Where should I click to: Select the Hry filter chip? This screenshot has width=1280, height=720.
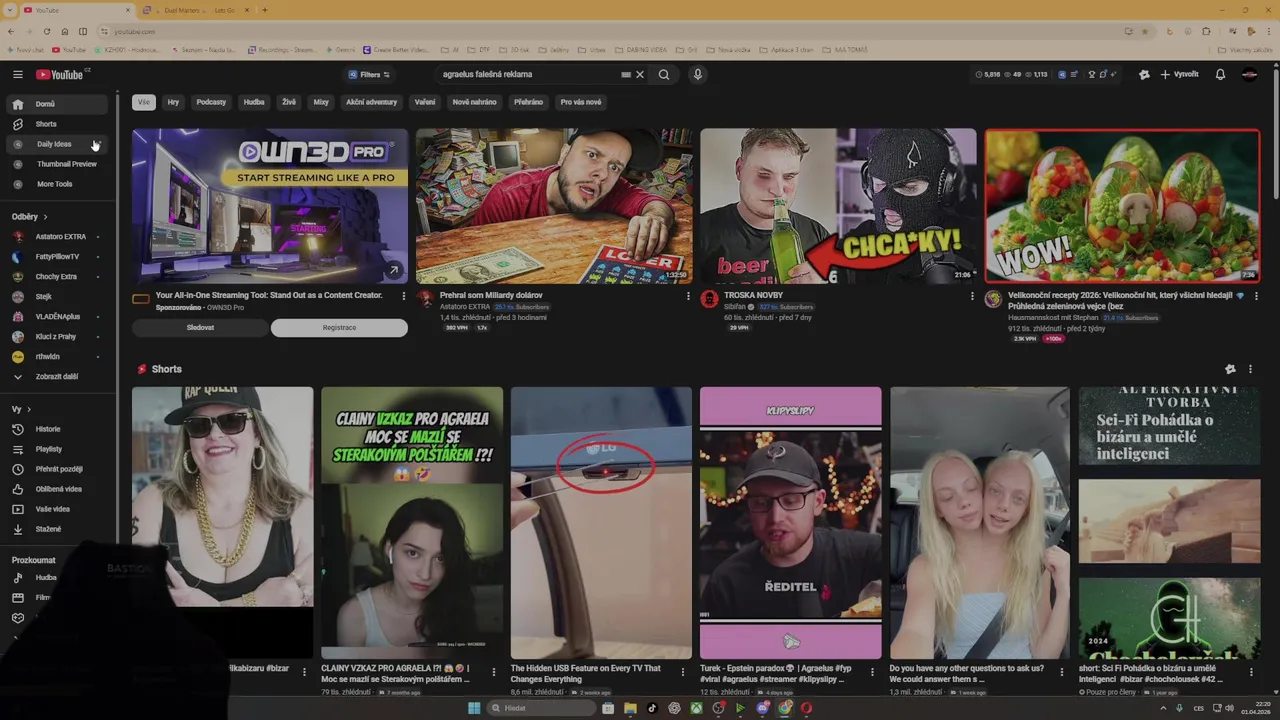[x=173, y=102]
